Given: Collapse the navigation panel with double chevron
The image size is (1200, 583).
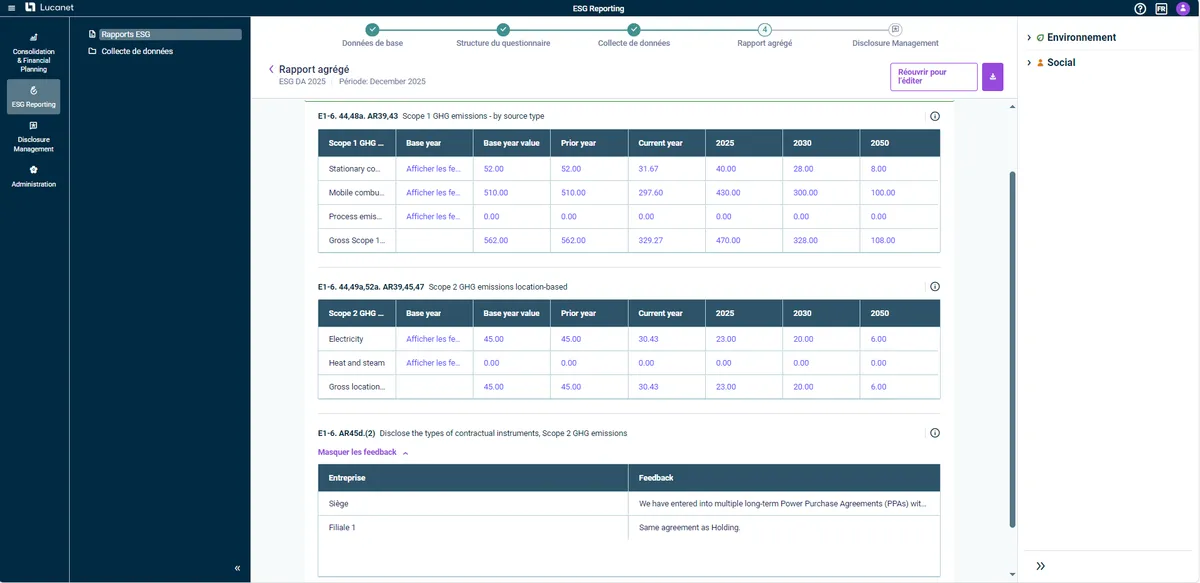Looking at the screenshot, I should click(x=237, y=568).
